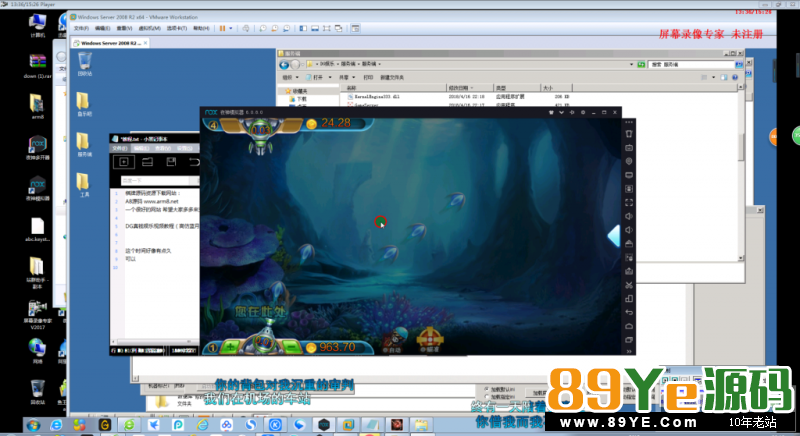Open the 编辑(E) menu in VMware
This screenshot has width=800, height=436.
pos(102,29)
